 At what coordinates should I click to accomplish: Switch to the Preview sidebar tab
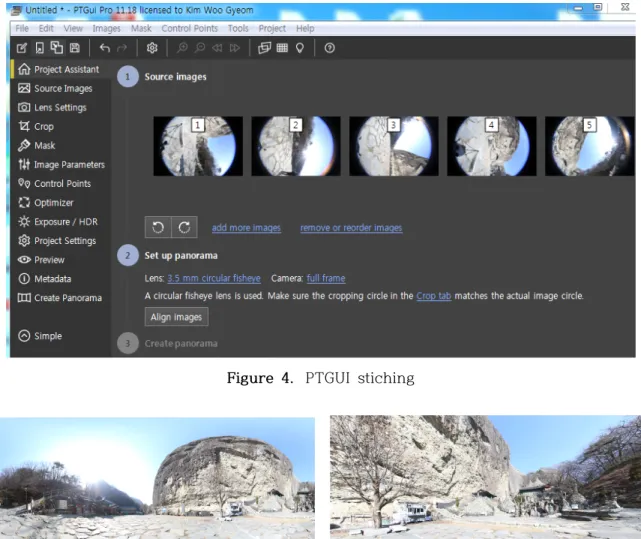click(61, 260)
